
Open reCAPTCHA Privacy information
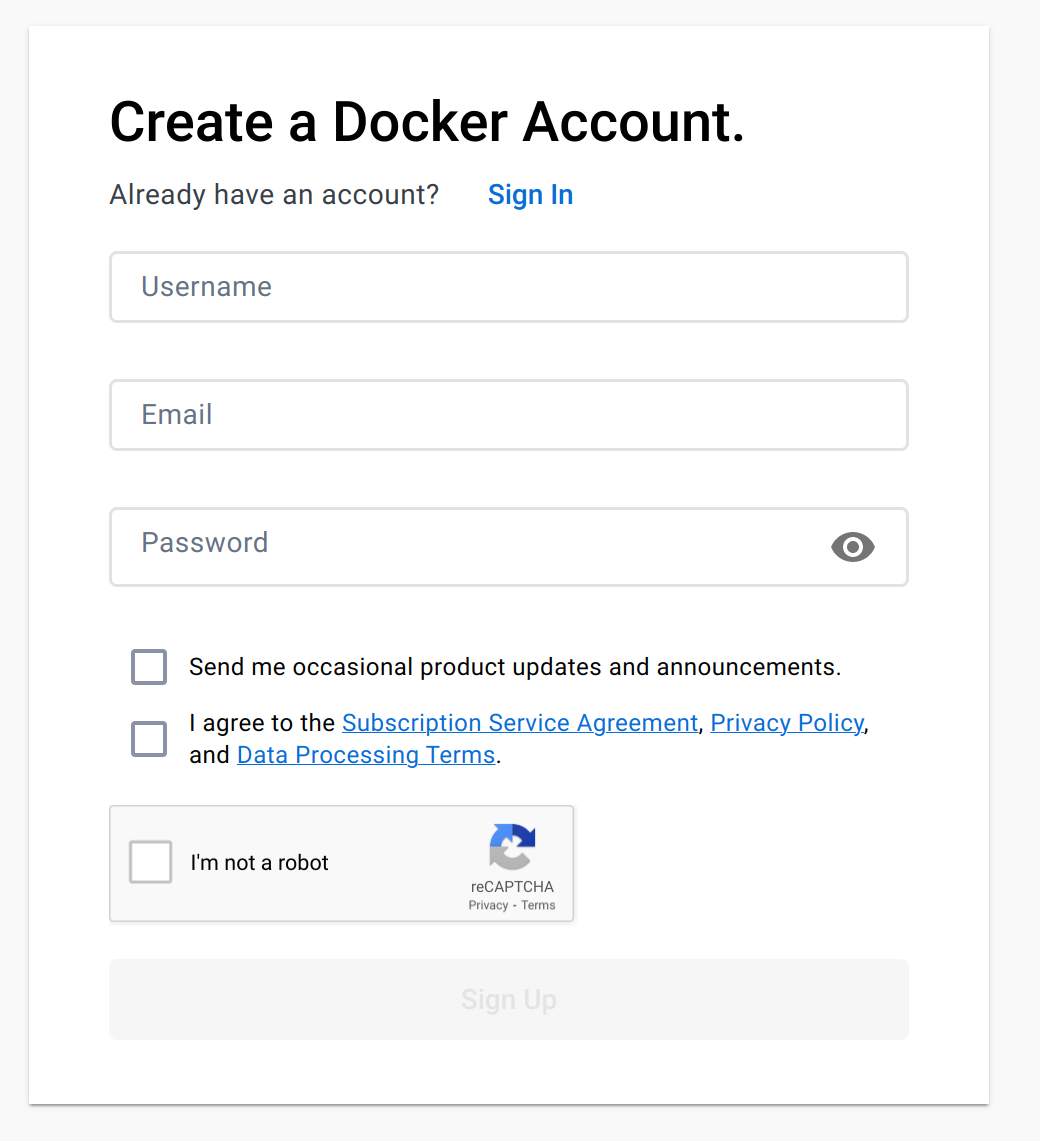489,904
